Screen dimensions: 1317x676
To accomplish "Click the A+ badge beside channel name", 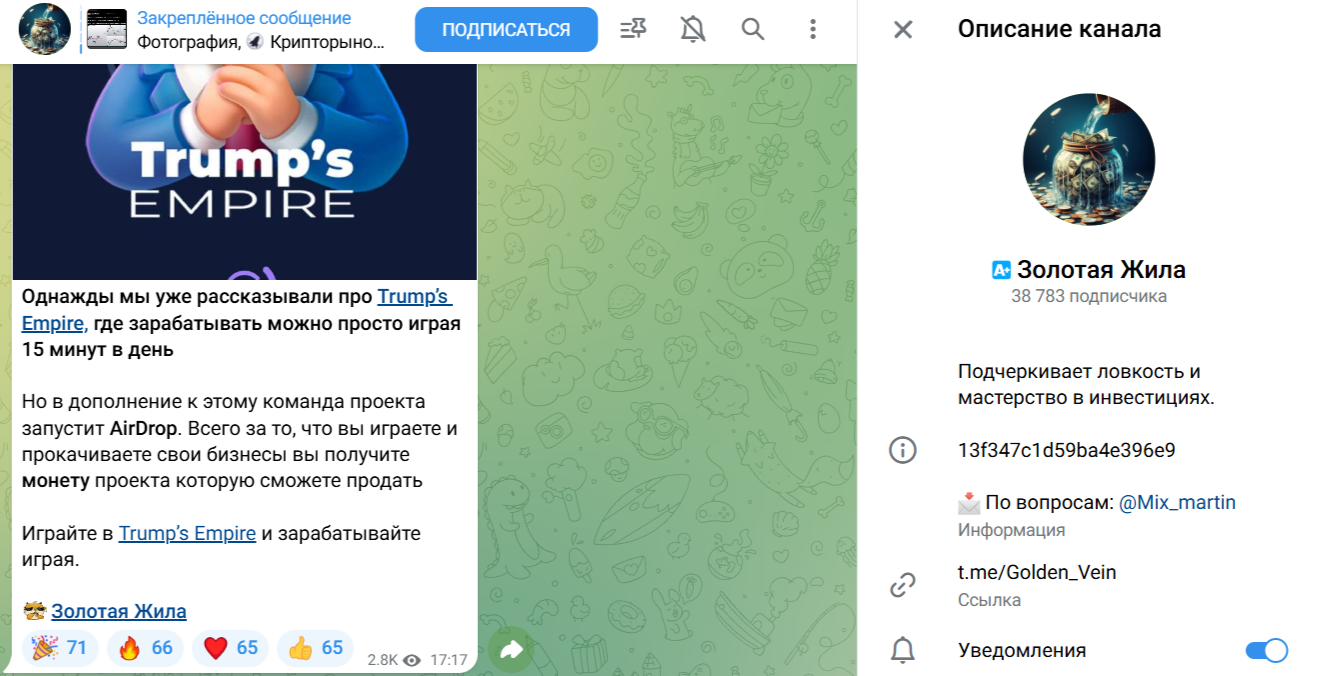I will pyautogui.click(x=1001, y=270).
